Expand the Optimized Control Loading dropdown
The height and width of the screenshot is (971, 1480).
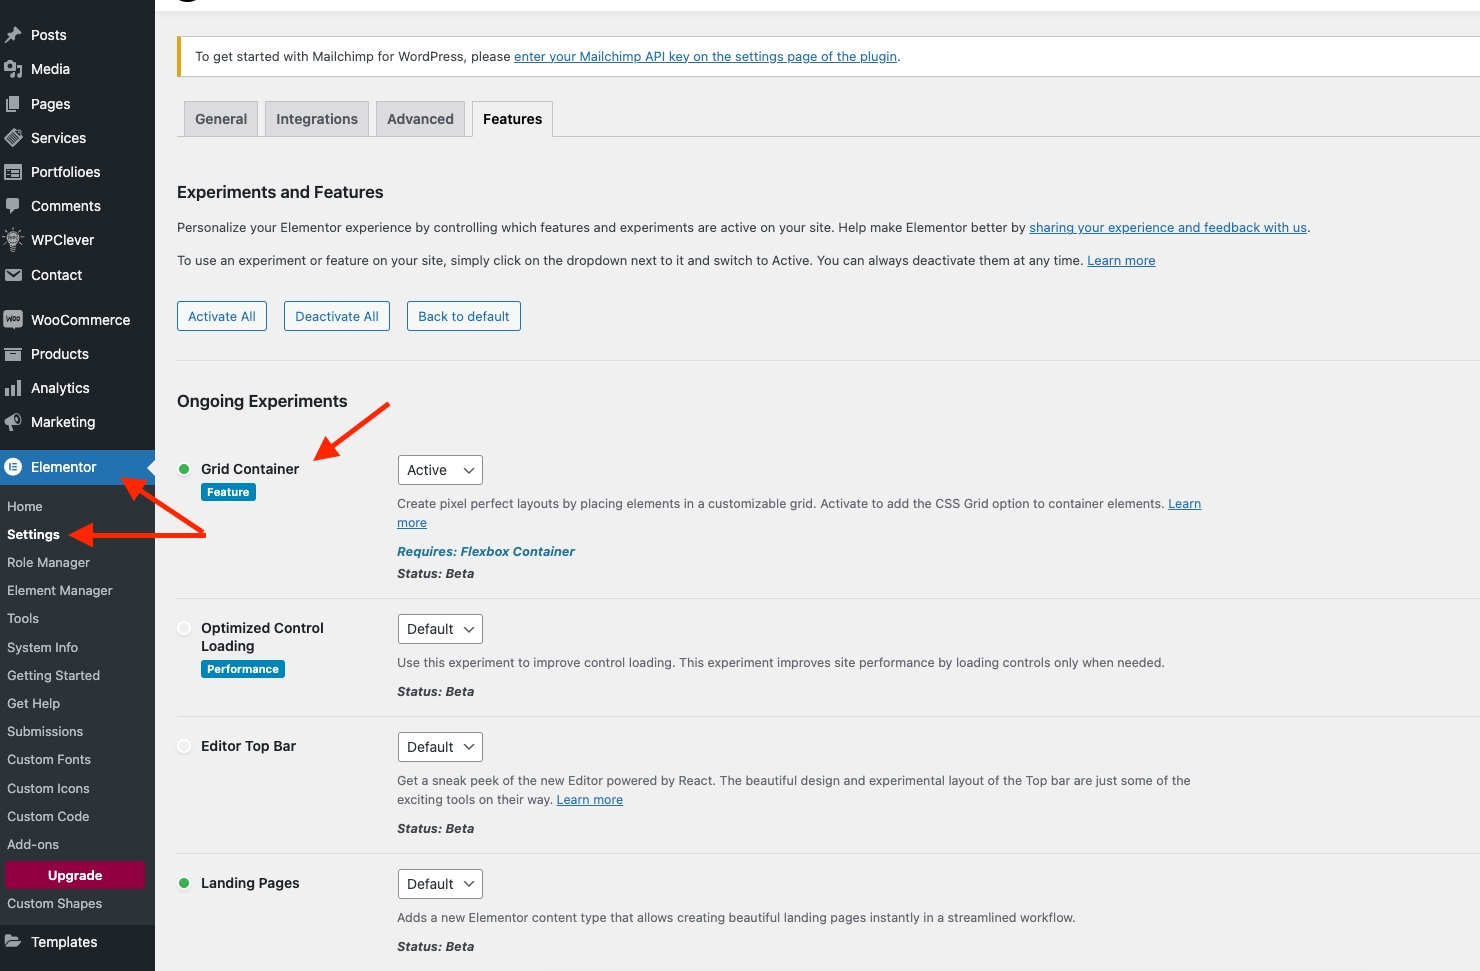coord(440,629)
